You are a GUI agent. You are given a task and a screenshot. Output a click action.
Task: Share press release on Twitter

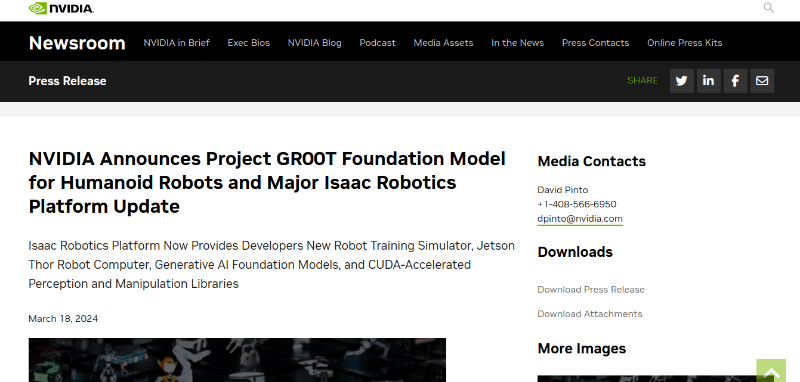pos(682,81)
